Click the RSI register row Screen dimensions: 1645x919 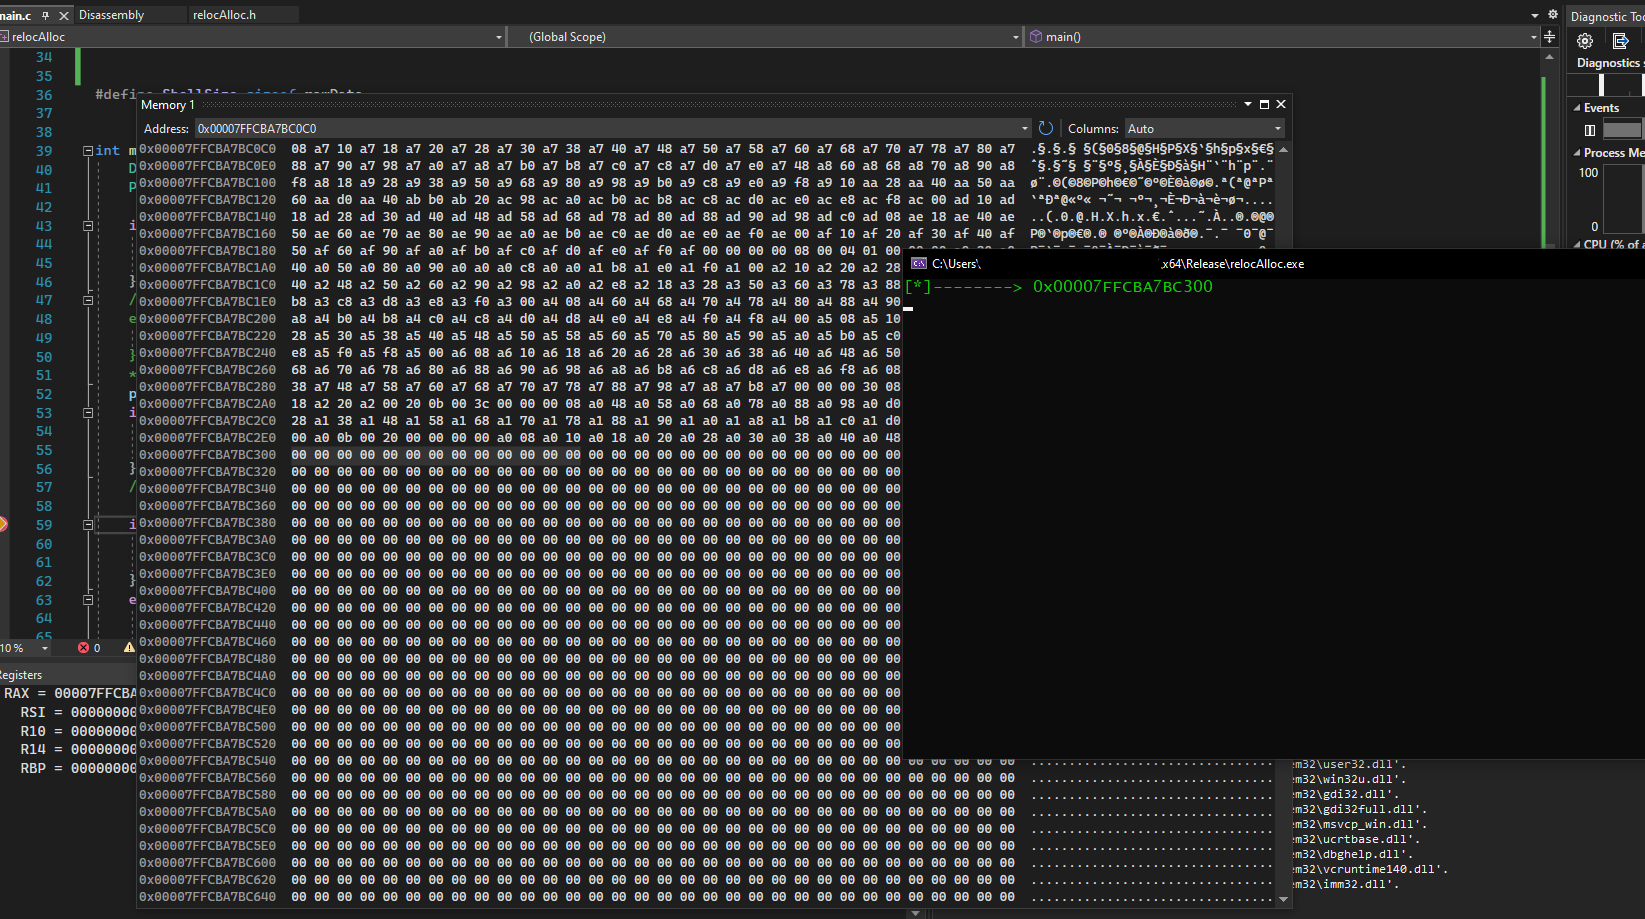[x=78, y=712]
